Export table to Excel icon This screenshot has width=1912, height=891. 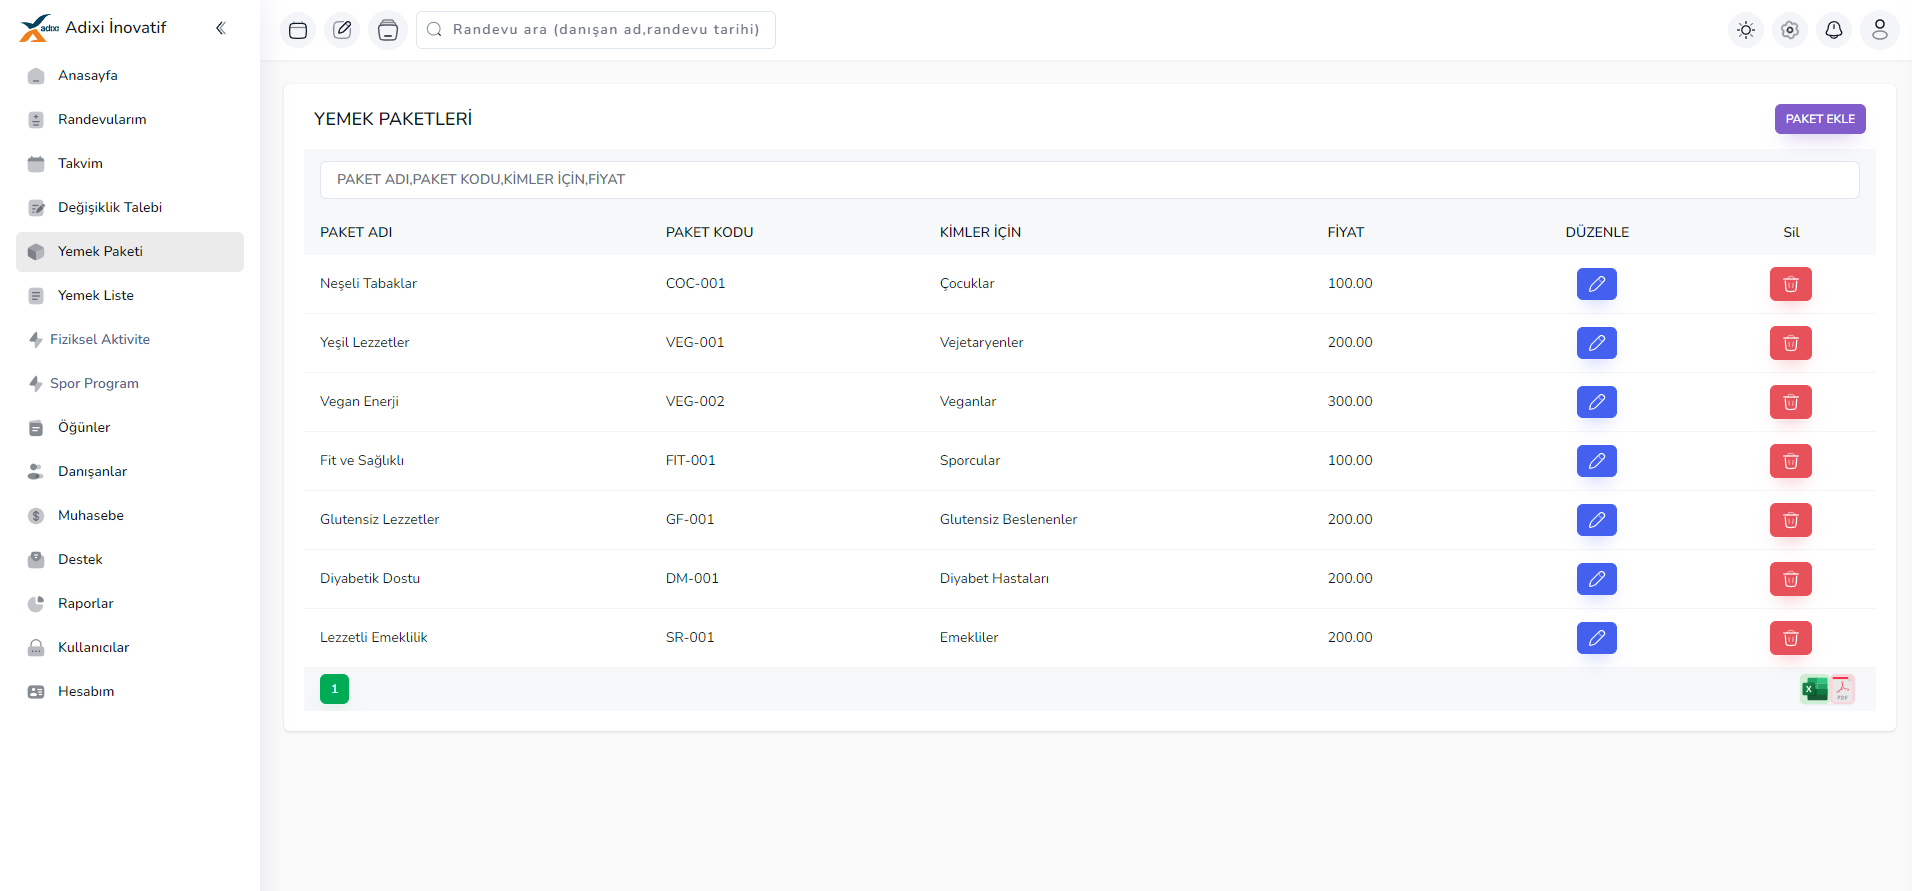pyautogui.click(x=1814, y=689)
